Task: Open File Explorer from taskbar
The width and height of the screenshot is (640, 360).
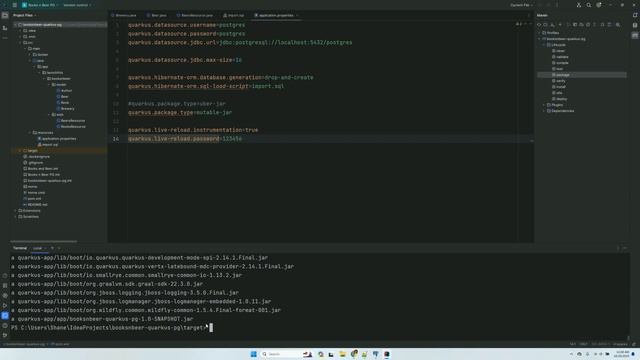Action: click(342, 354)
